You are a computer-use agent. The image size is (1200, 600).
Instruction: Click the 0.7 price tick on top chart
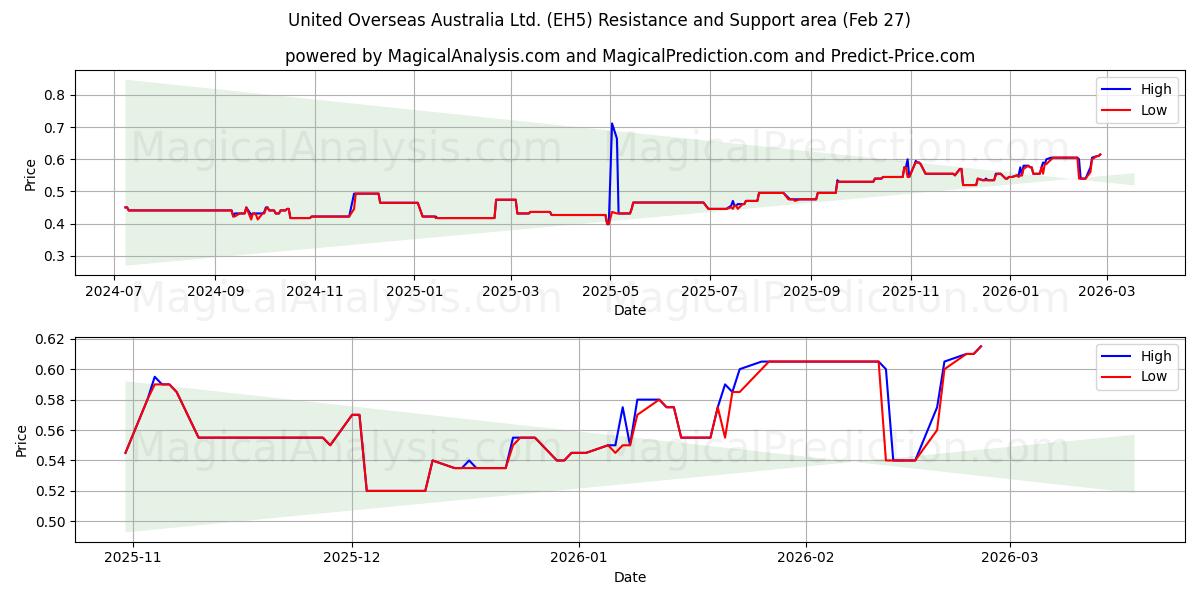pos(56,127)
